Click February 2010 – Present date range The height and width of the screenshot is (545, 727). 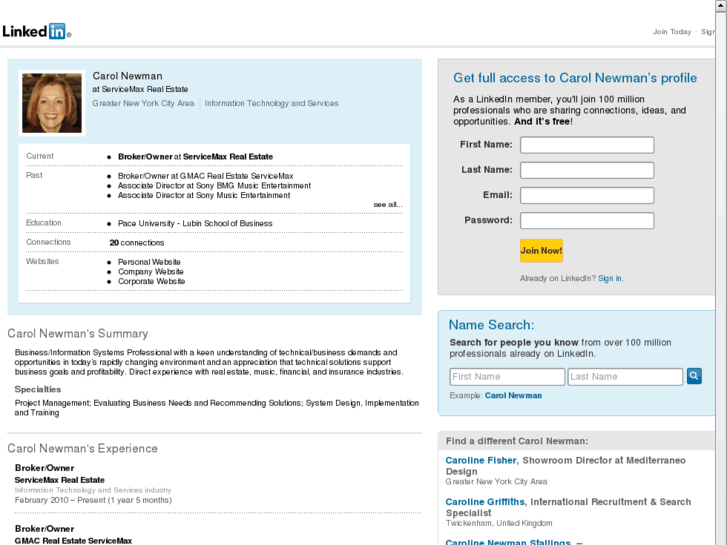pyautogui.click(x=93, y=500)
